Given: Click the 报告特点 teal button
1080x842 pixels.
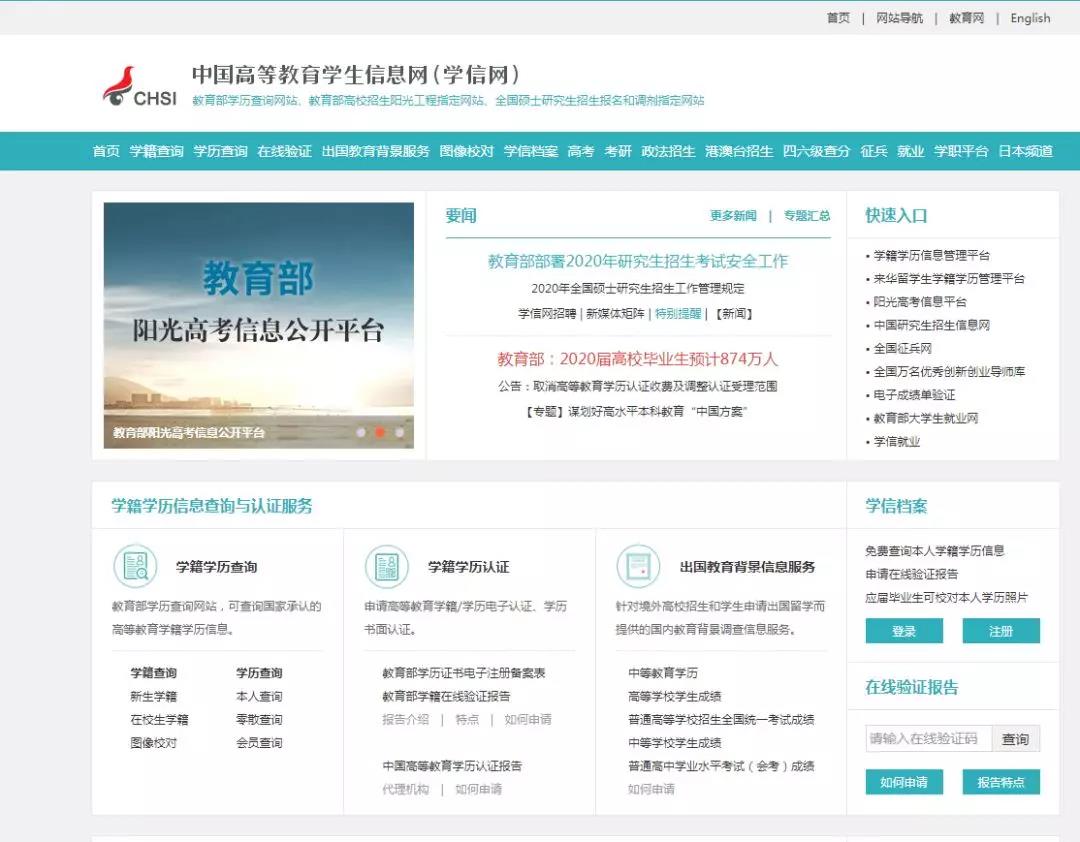Looking at the screenshot, I should pos(1001,782).
